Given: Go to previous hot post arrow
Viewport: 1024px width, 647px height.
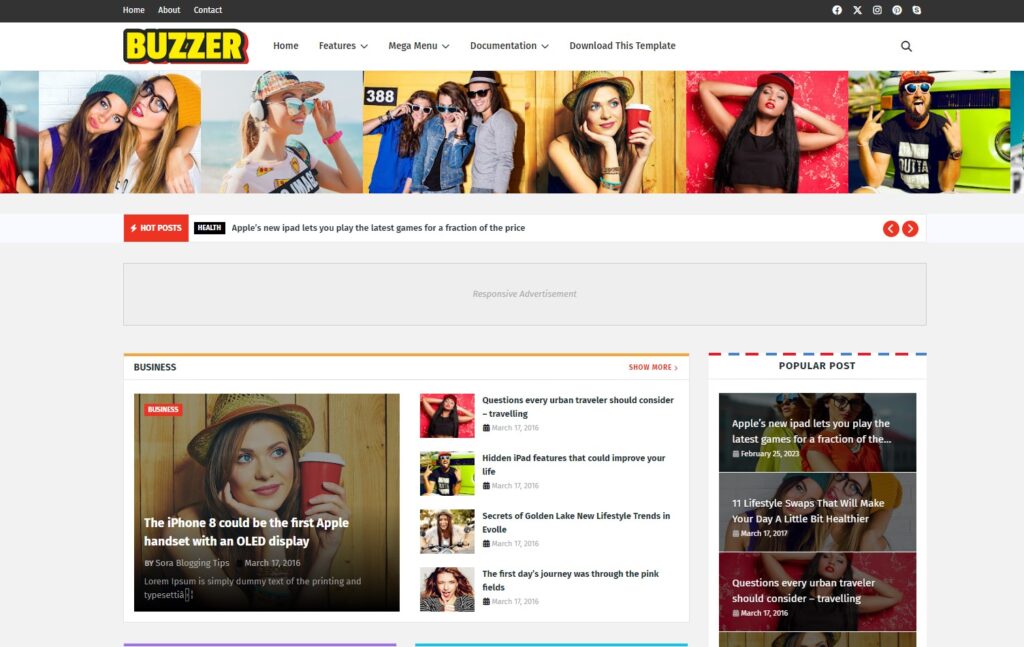Looking at the screenshot, I should pos(891,228).
